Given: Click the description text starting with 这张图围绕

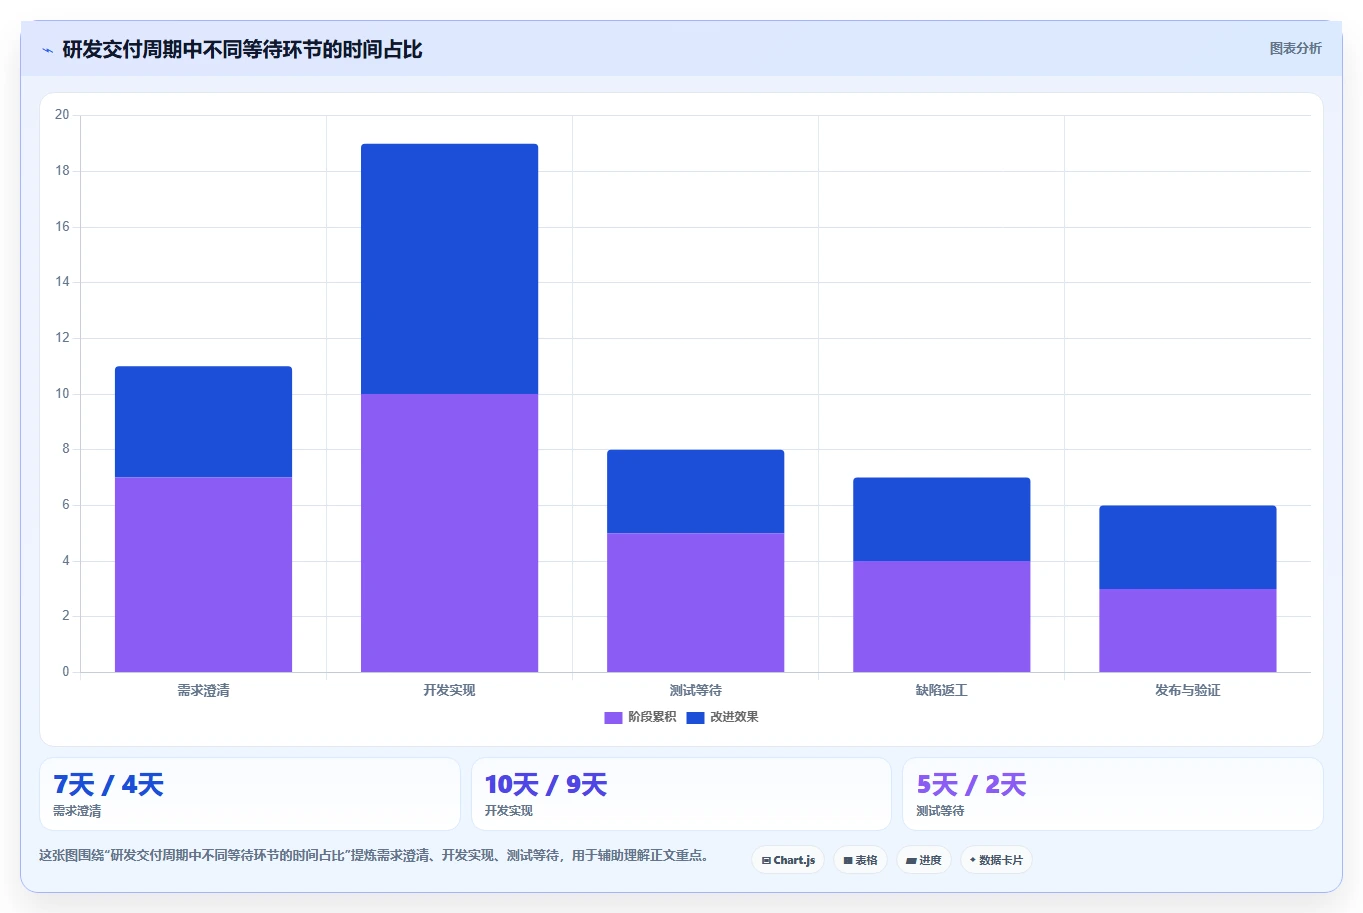Looking at the screenshot, I should point(374,856).
